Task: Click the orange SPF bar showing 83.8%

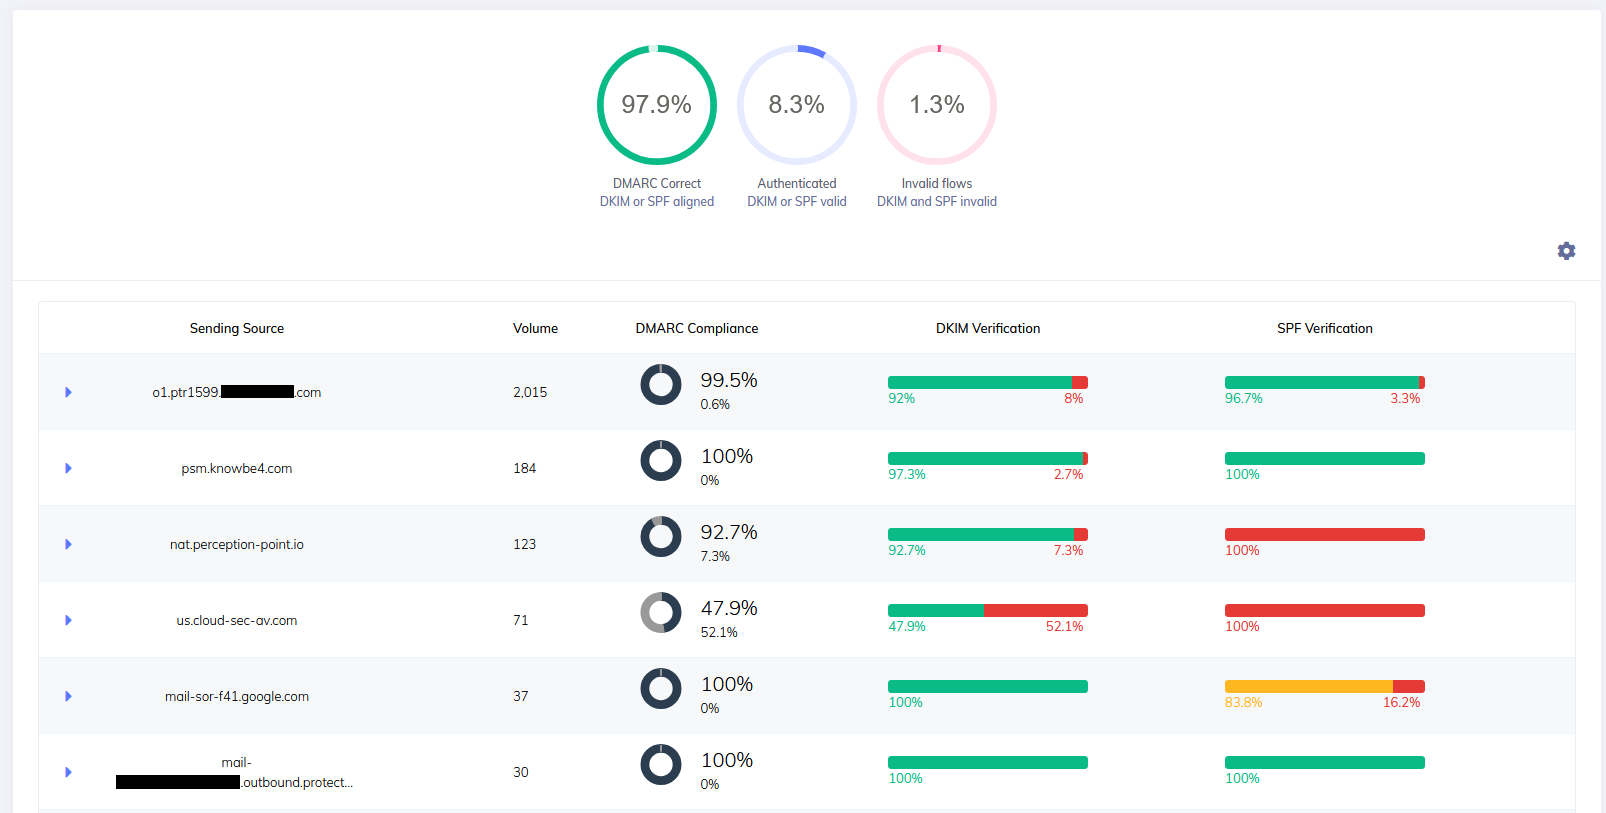Action: point(1308,686)
